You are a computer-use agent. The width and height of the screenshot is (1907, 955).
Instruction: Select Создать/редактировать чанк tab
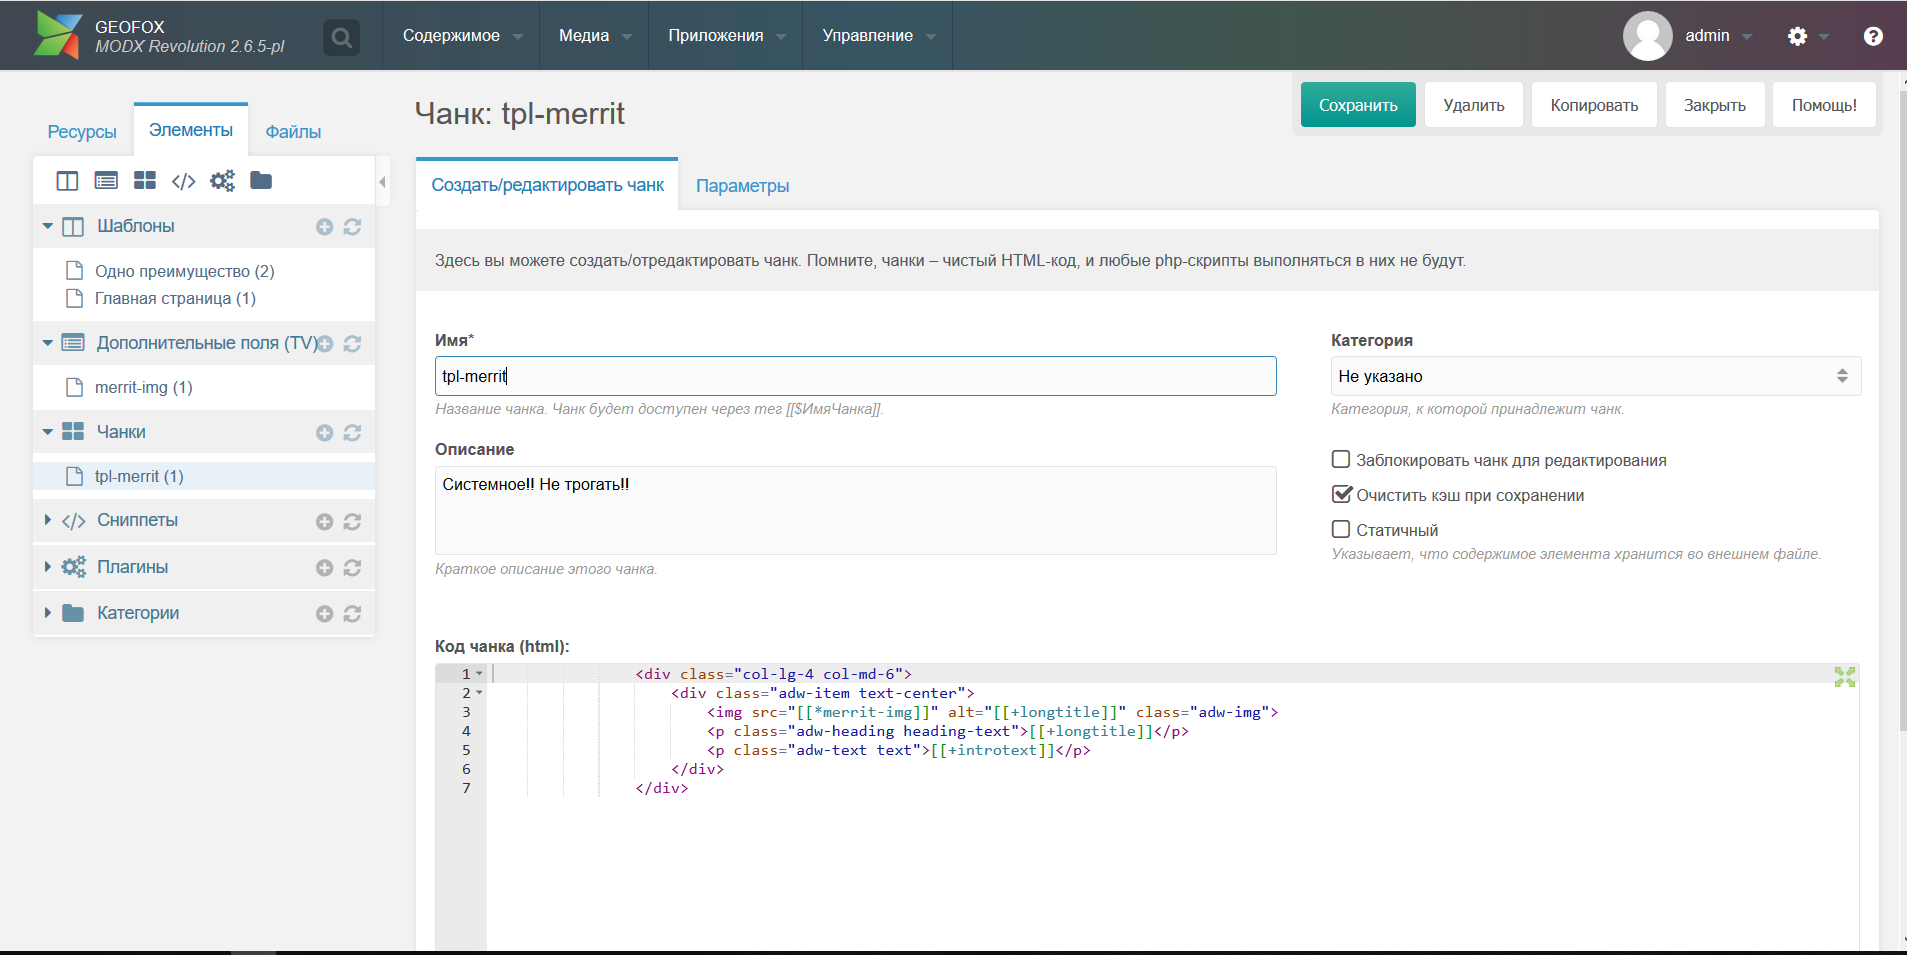click(547, 185)
